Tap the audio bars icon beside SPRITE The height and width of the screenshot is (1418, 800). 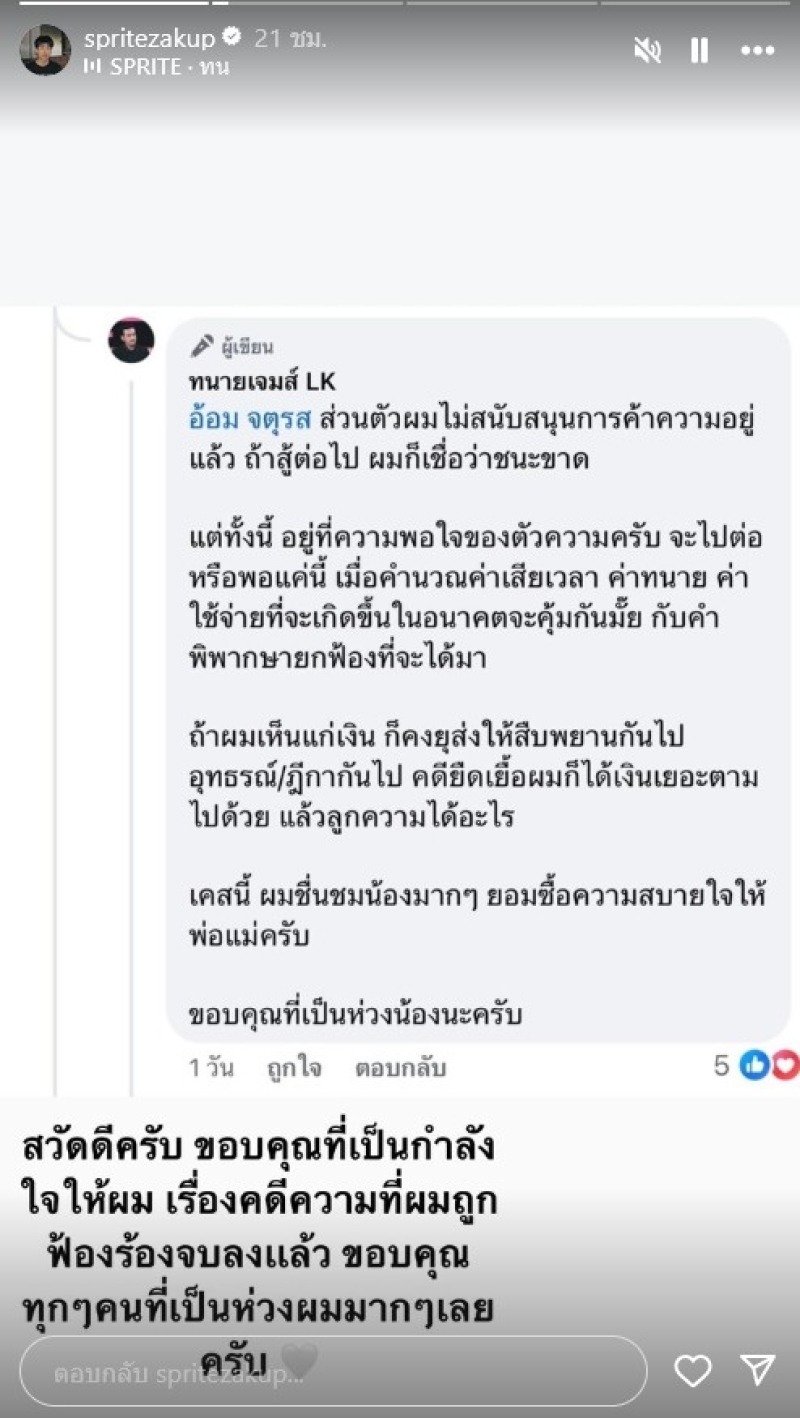pos(93,67)
